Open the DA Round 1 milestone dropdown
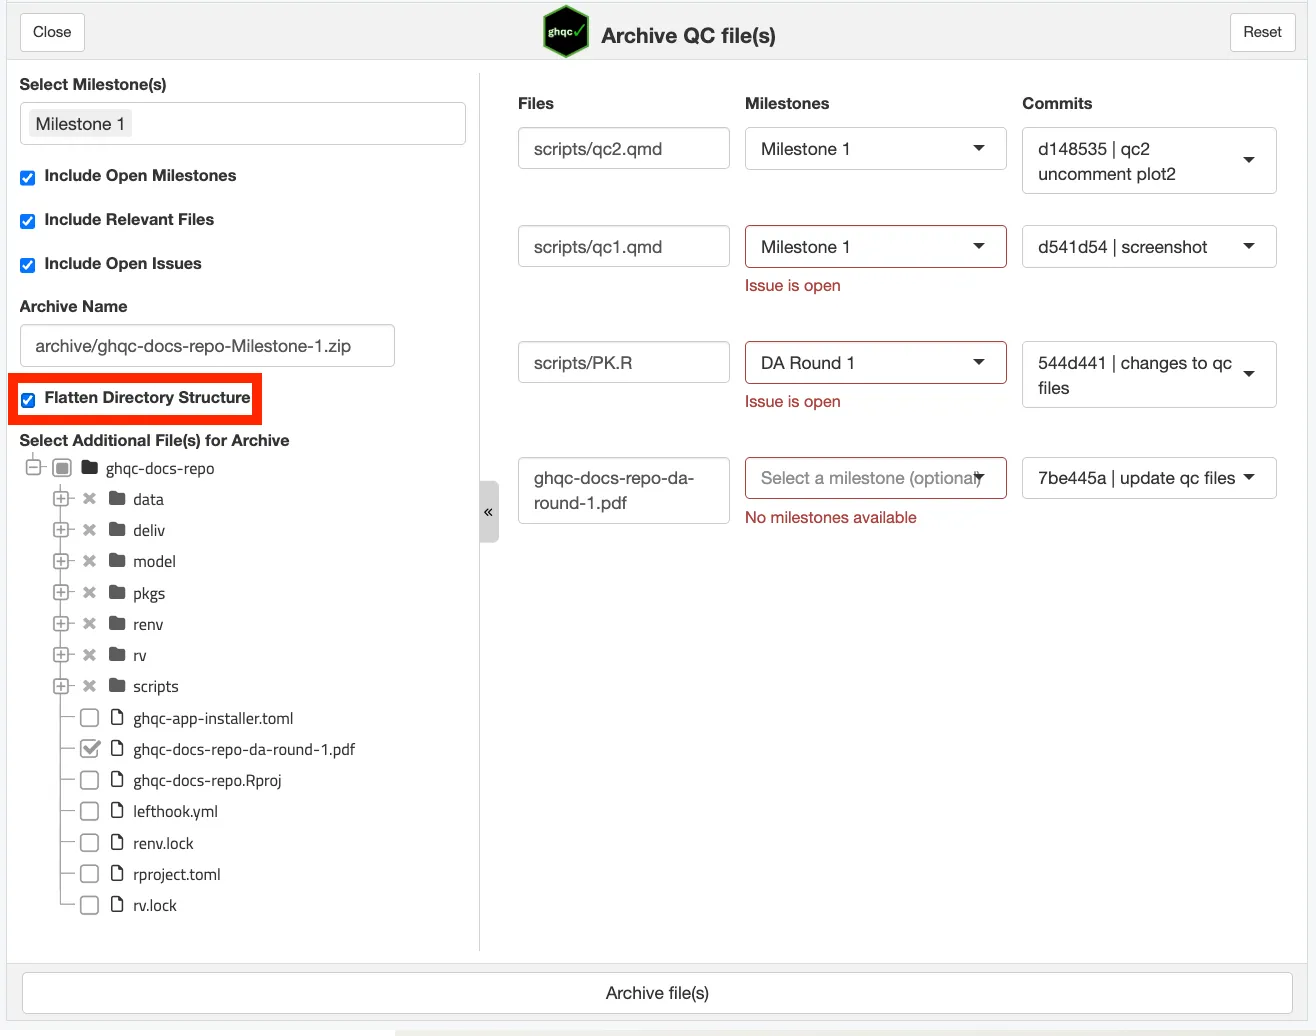The width and height of the screenshot is (1316, 1036). pos(875,363)
